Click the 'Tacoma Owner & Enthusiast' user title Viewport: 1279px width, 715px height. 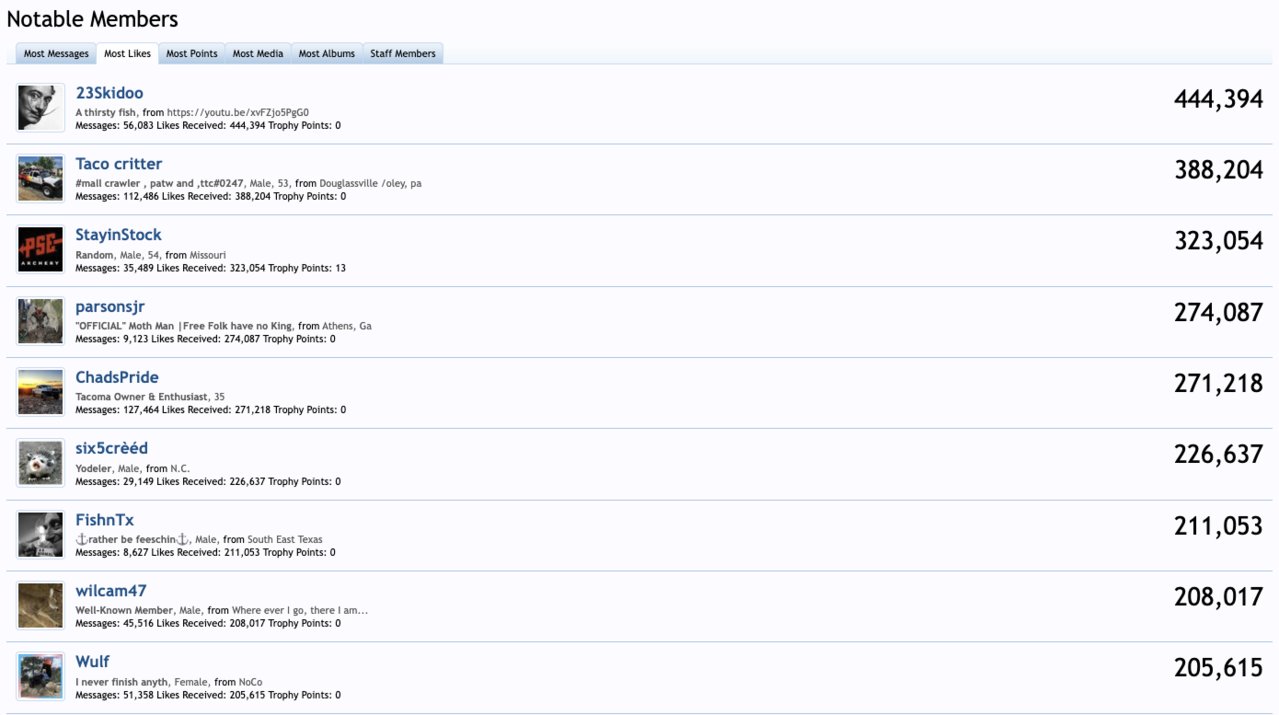(141, 398)
